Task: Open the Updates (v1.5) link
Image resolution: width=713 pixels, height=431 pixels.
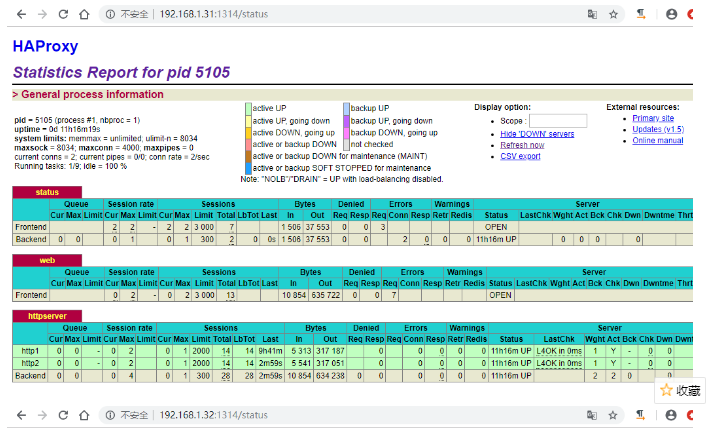Action: (x=658, y=130)
